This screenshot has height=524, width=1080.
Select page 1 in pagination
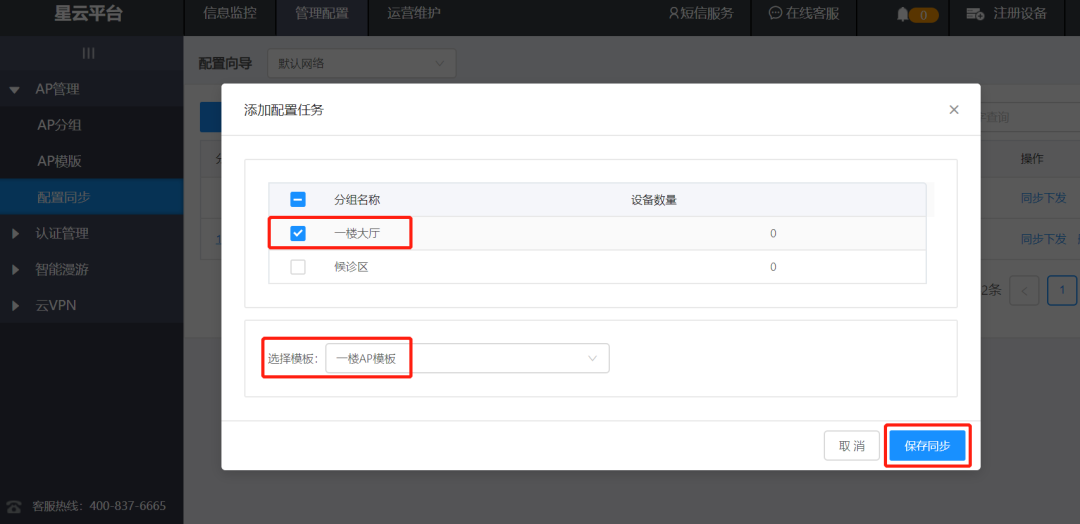(1062, 291)
